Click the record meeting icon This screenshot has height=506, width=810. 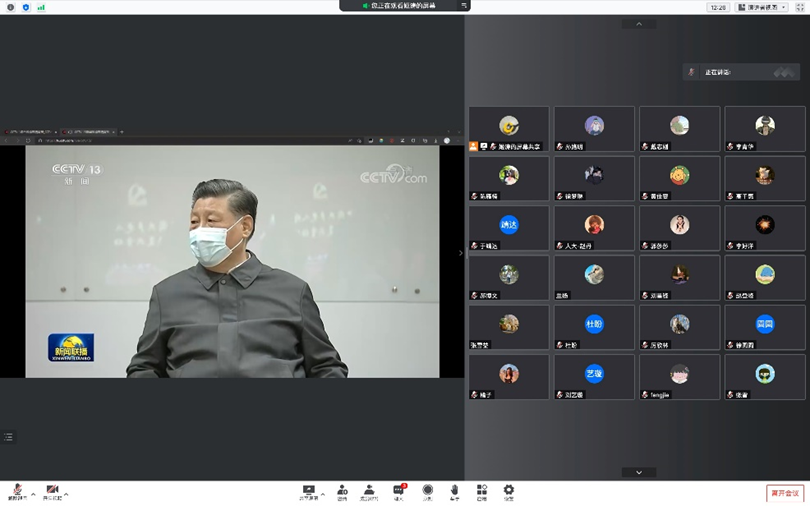click(427, 490)
